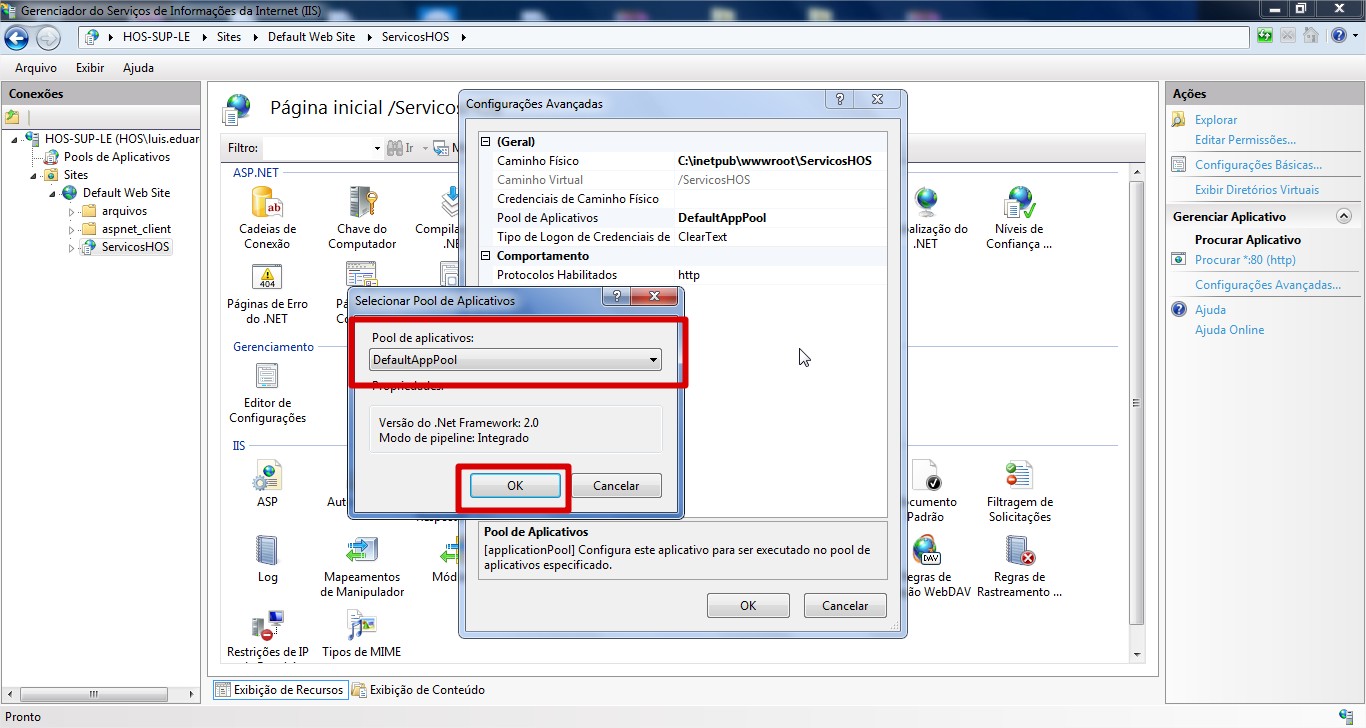The image size is (1366, 728).
Task: Open Tipos de MIME icon
Action: (x=362, y=627)
